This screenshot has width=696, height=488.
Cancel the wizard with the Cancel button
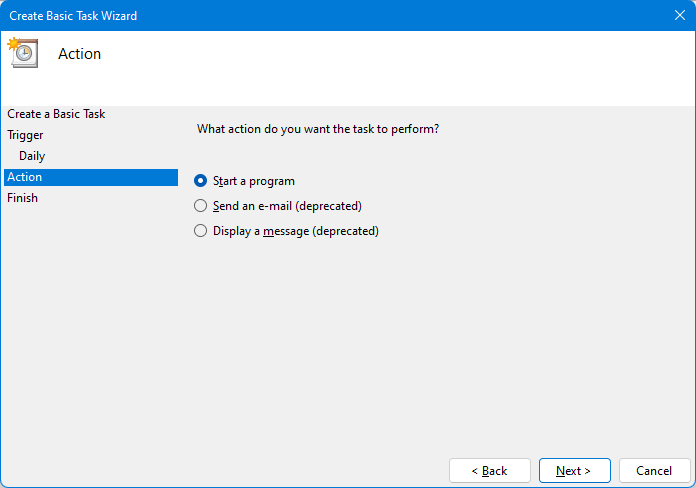click(654, 470)
